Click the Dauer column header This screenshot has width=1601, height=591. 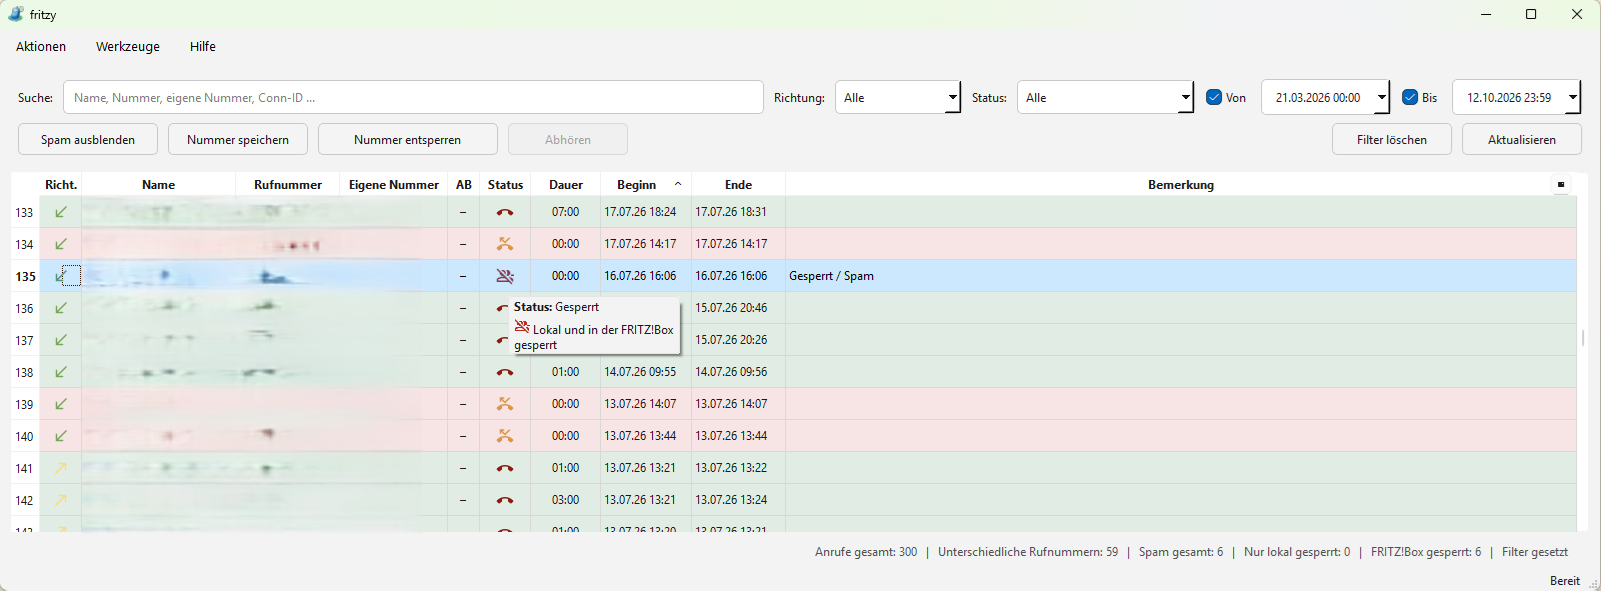click(x=565, y=184)
